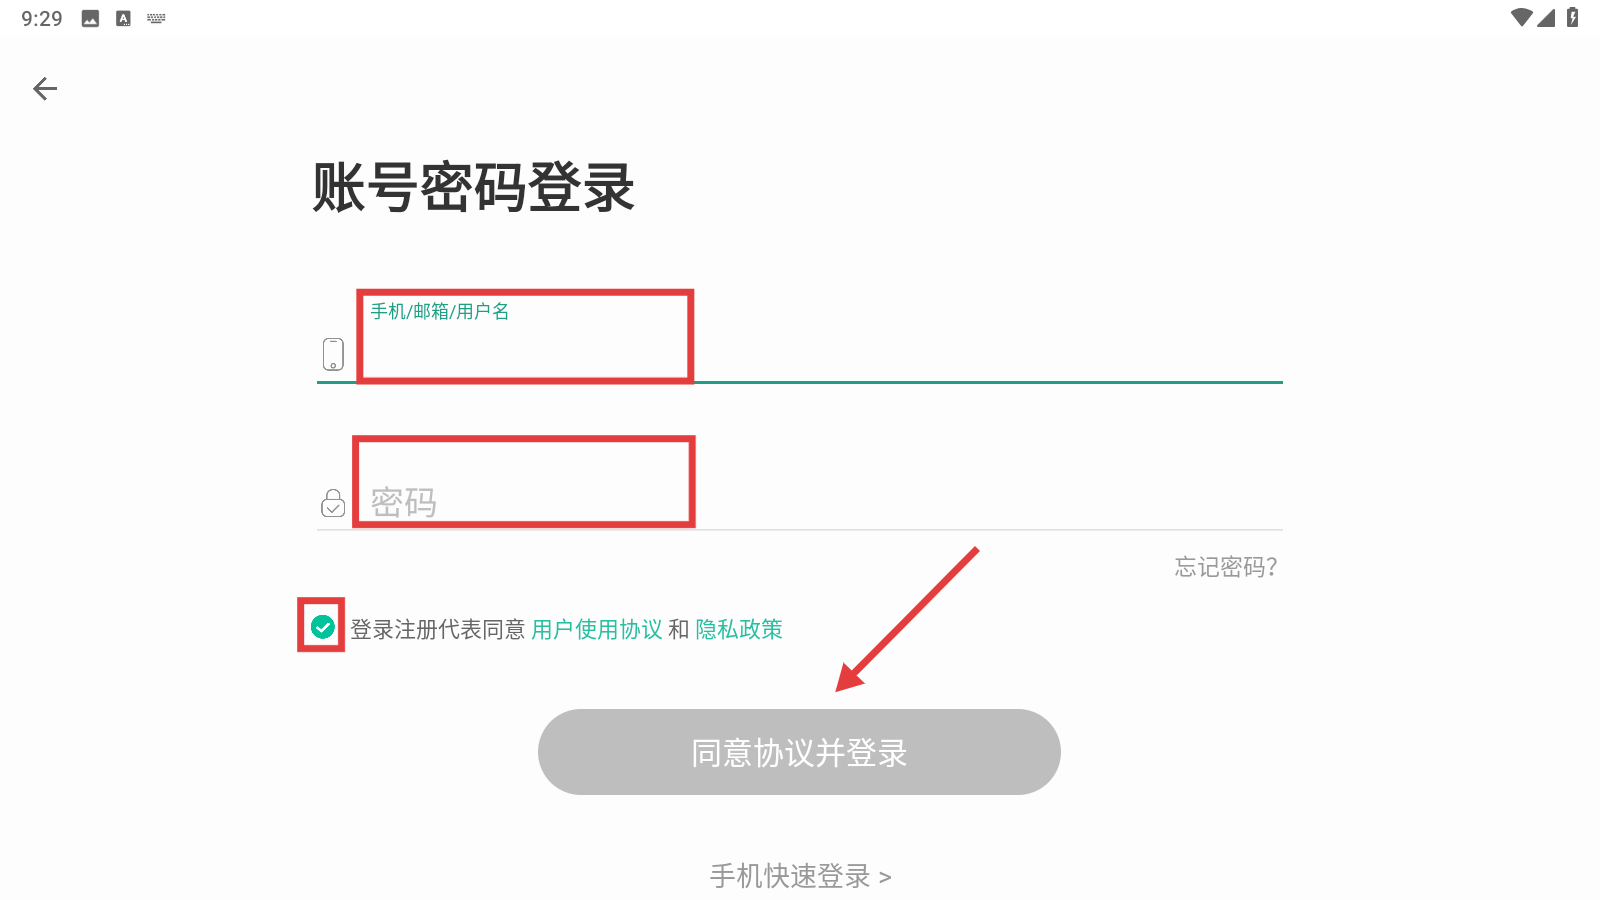Tap the letter A status bar icon
The image size is (1600, 900).
tap(123, 18)
